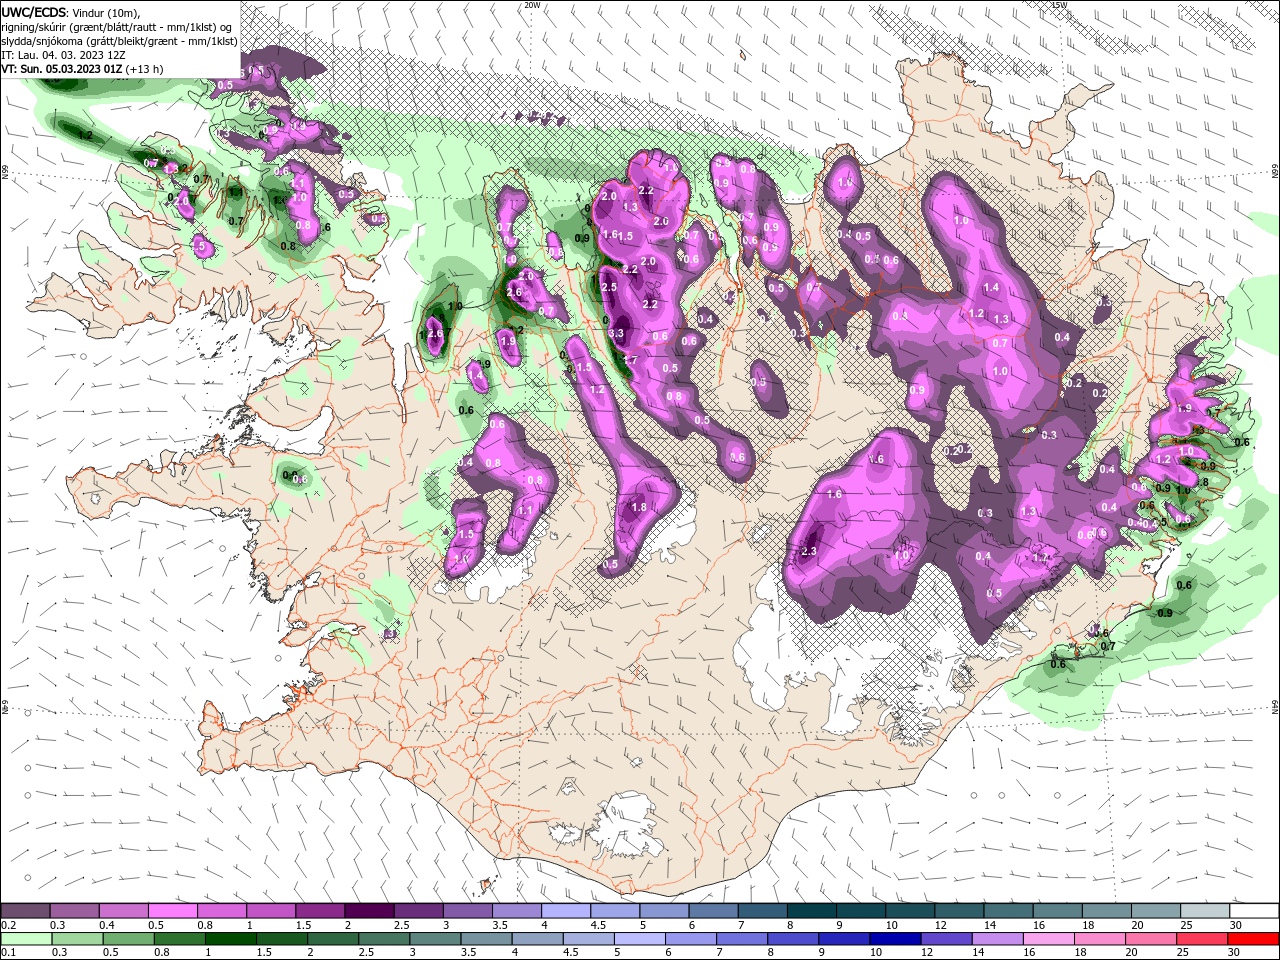Click pale grey snow swatch between 20 and 25
Viewport: 1280px width, 960px height.
click(1155, 911)
